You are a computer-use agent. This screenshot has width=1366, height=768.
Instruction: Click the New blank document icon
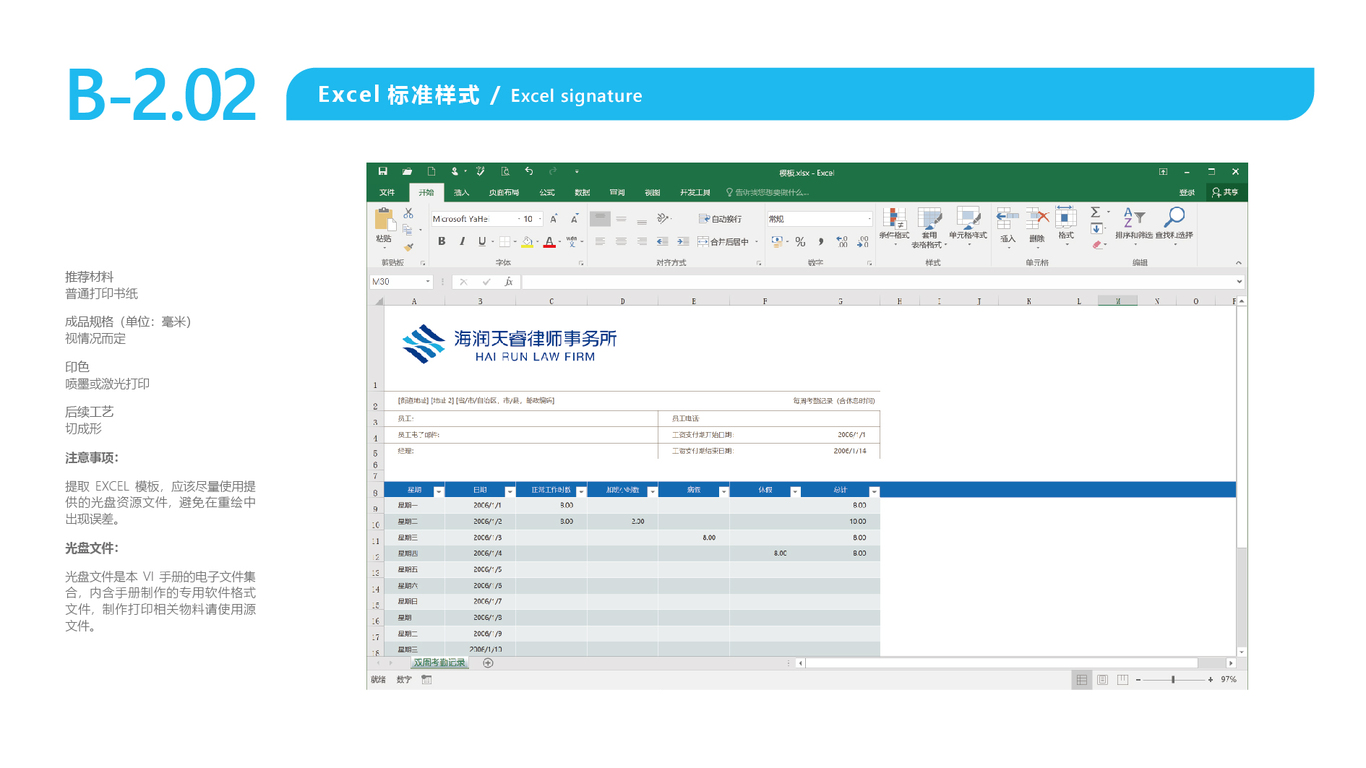tap(431, 172)
